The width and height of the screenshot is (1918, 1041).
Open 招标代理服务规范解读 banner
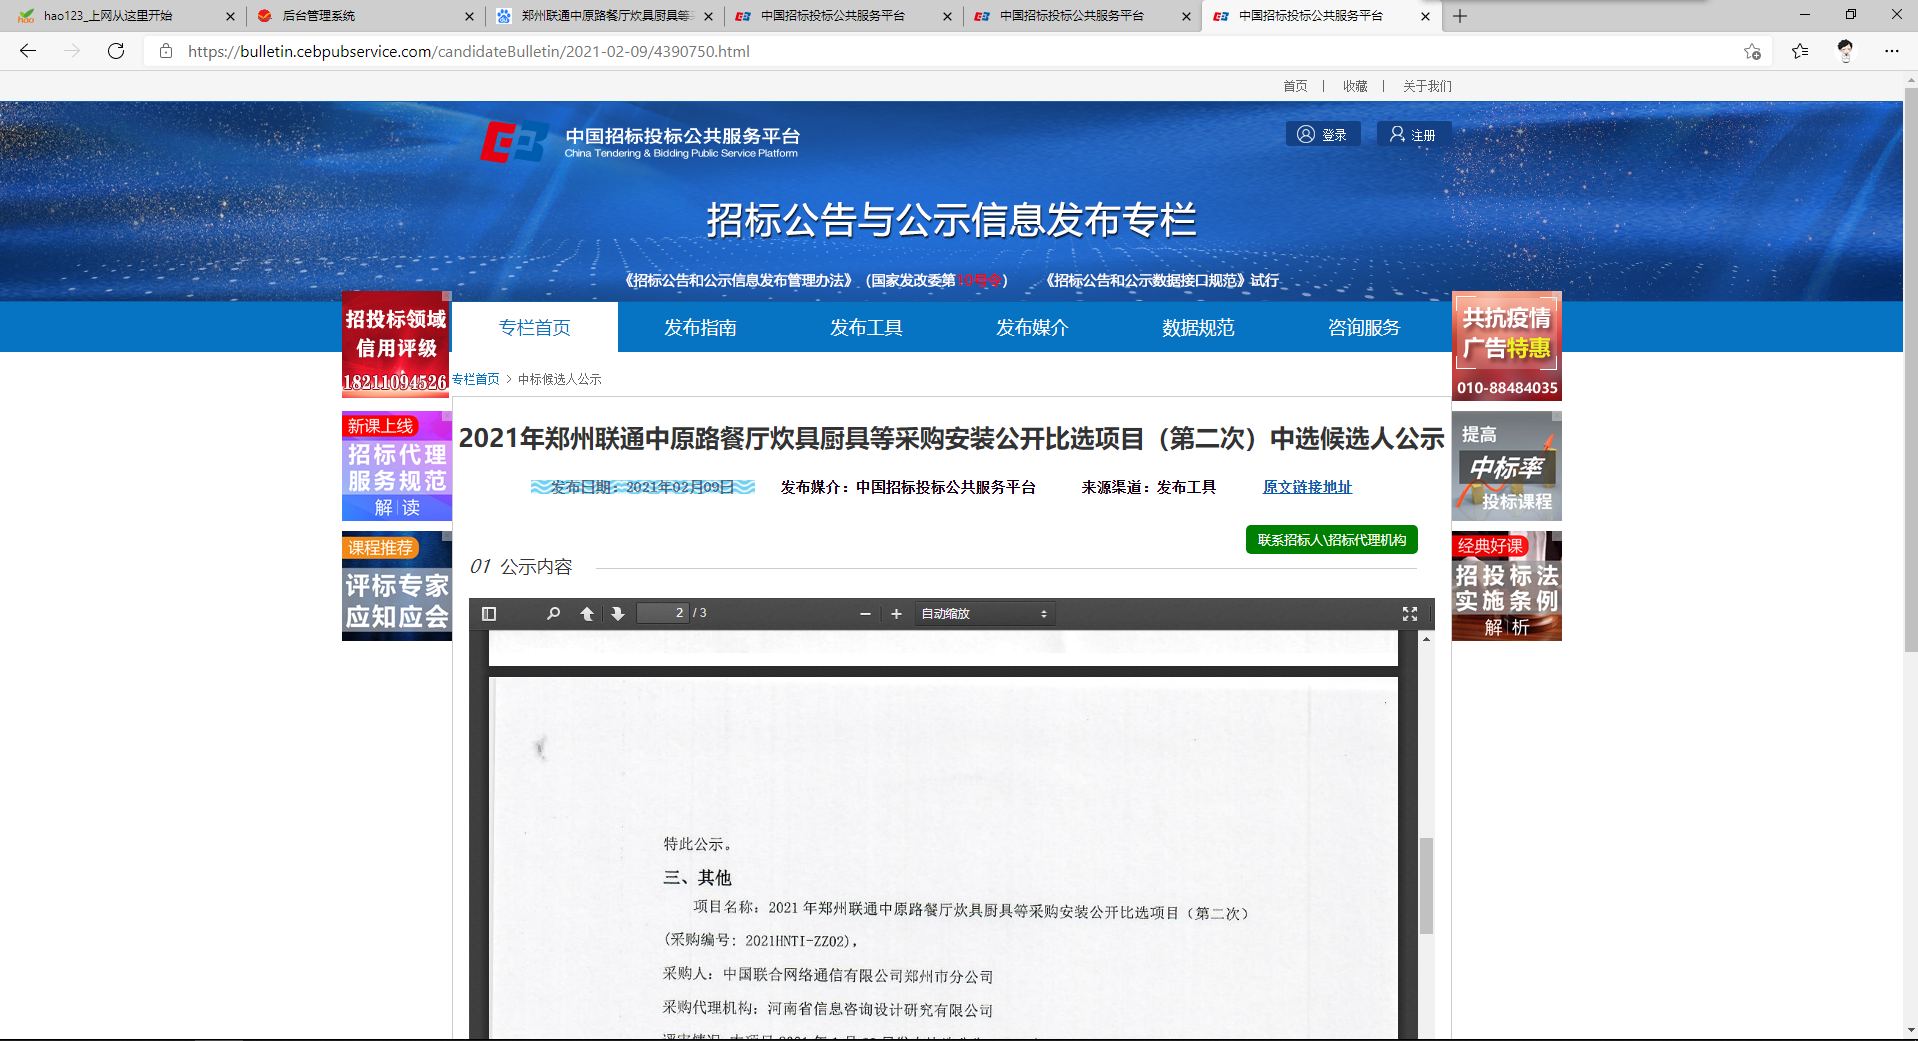[x=397, y=466]
